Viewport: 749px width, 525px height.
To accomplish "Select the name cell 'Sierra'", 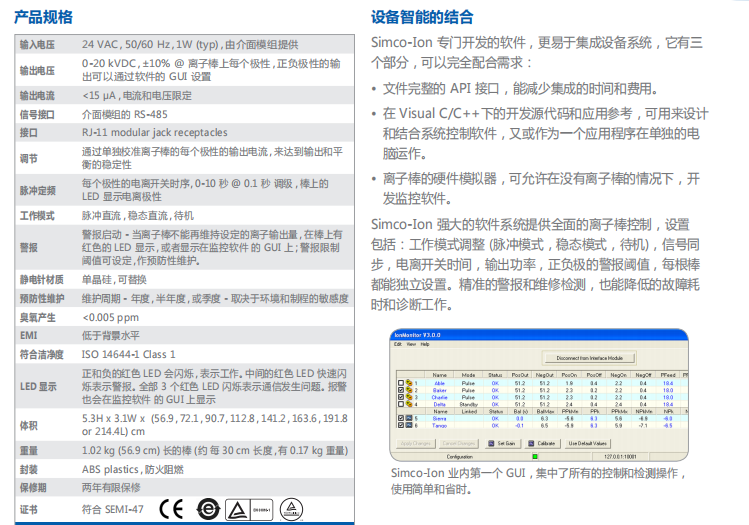I will point(439,418).
